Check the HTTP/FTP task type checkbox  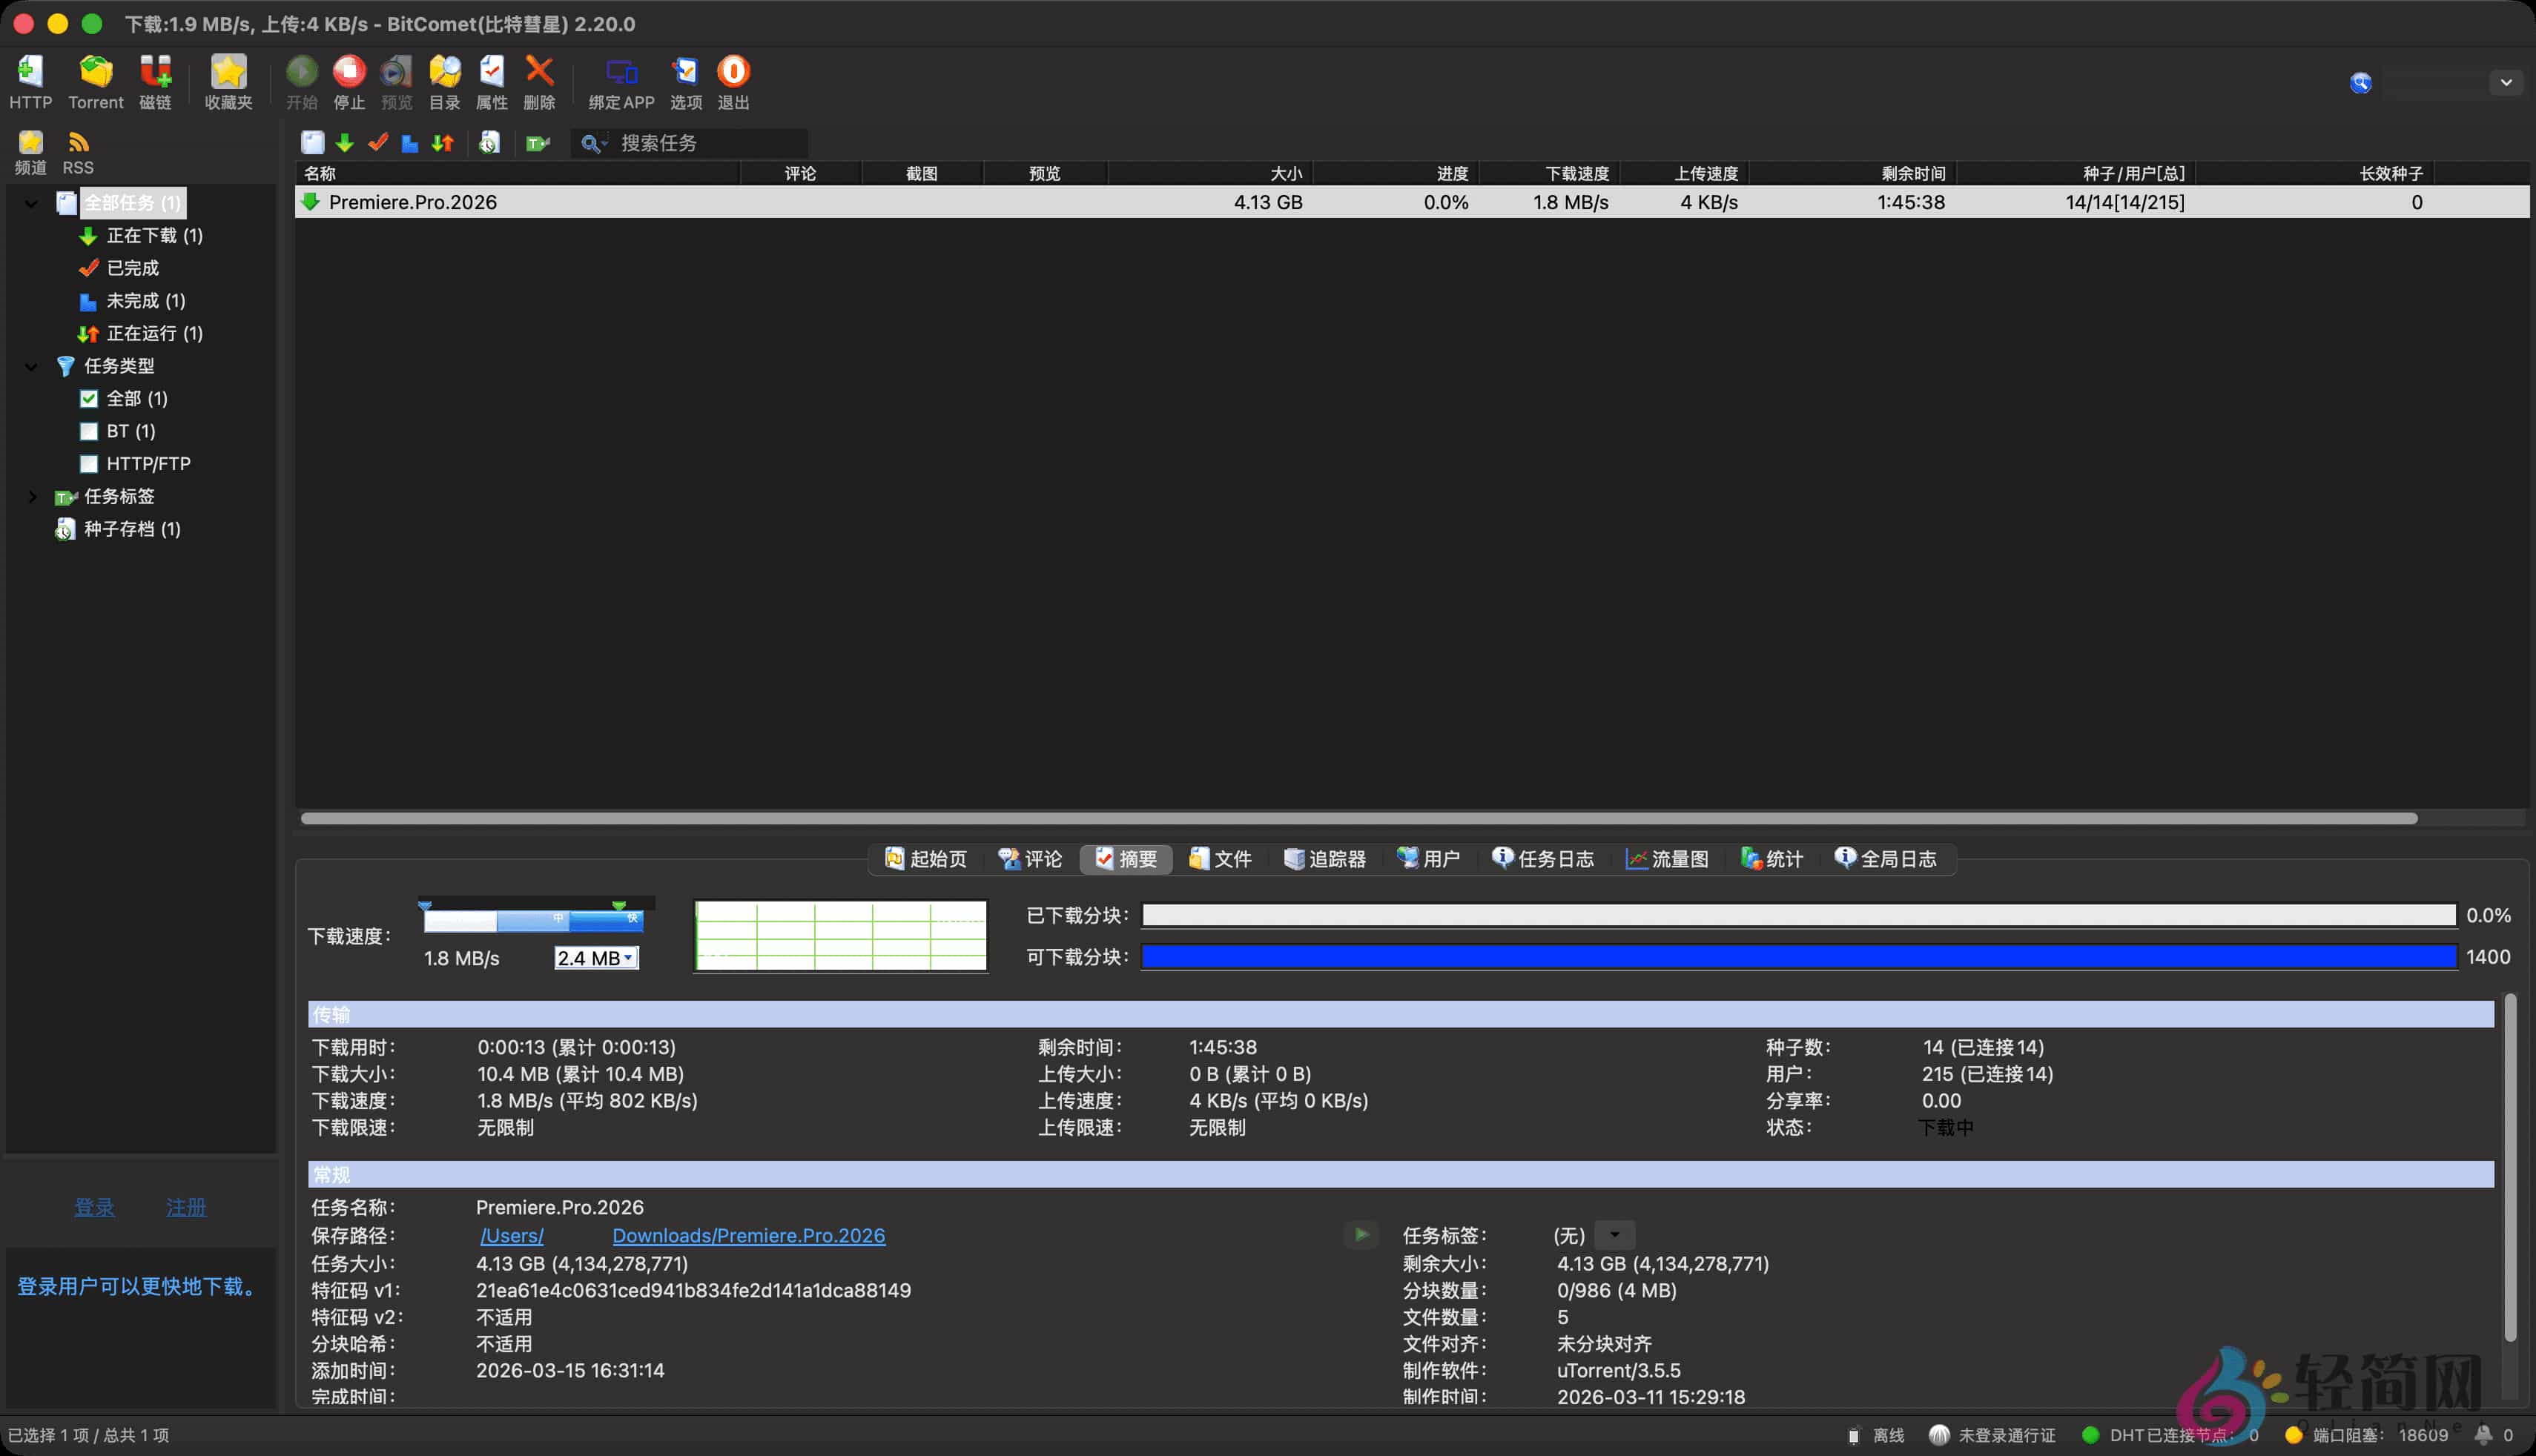pyautogui.click(x=89, y=464)
